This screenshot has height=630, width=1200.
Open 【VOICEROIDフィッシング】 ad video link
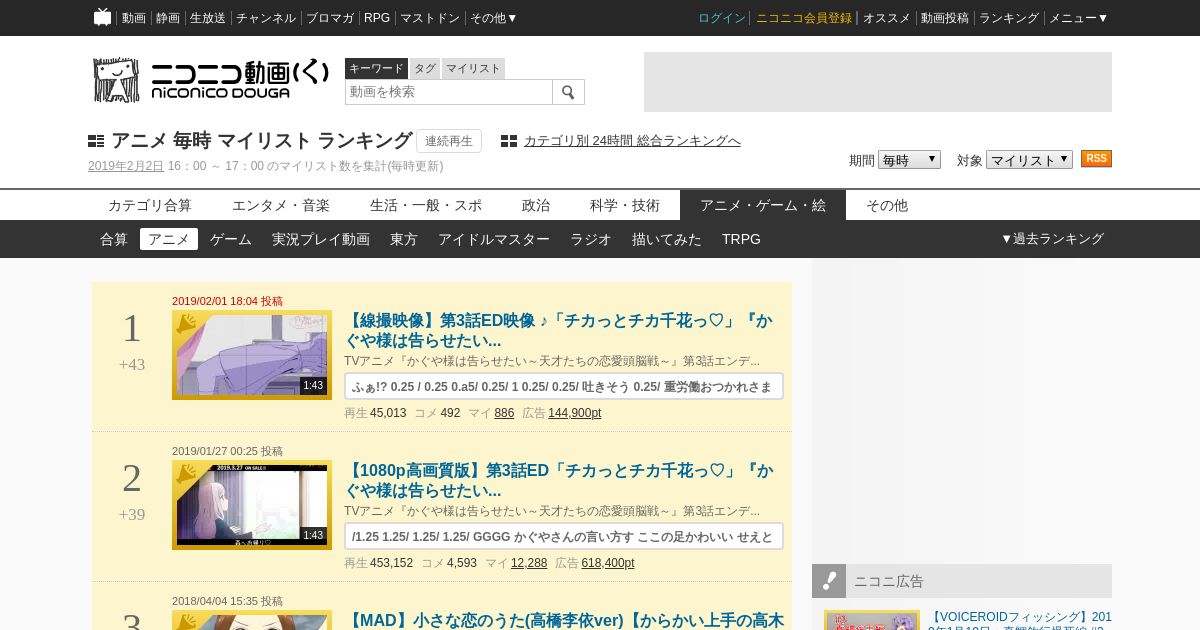pos(1020,620)
